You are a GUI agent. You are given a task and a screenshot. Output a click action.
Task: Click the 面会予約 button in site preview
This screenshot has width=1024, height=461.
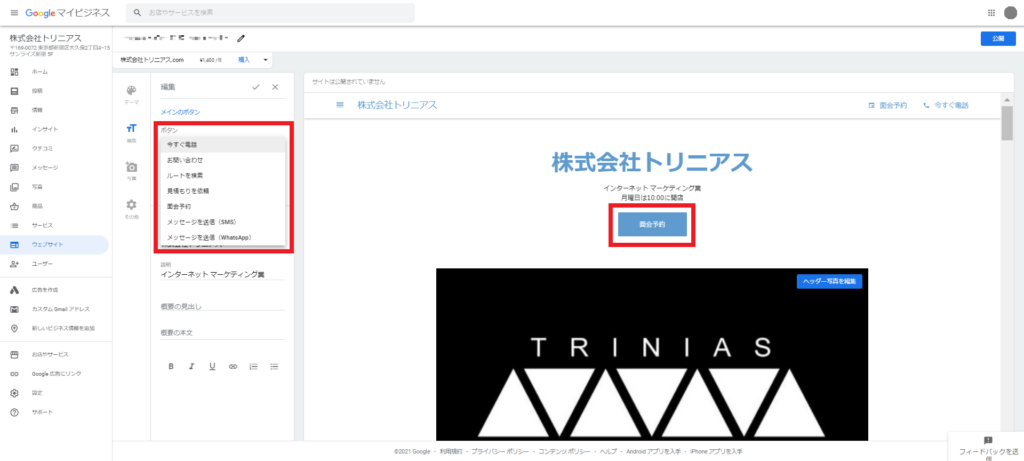point(652,224)
